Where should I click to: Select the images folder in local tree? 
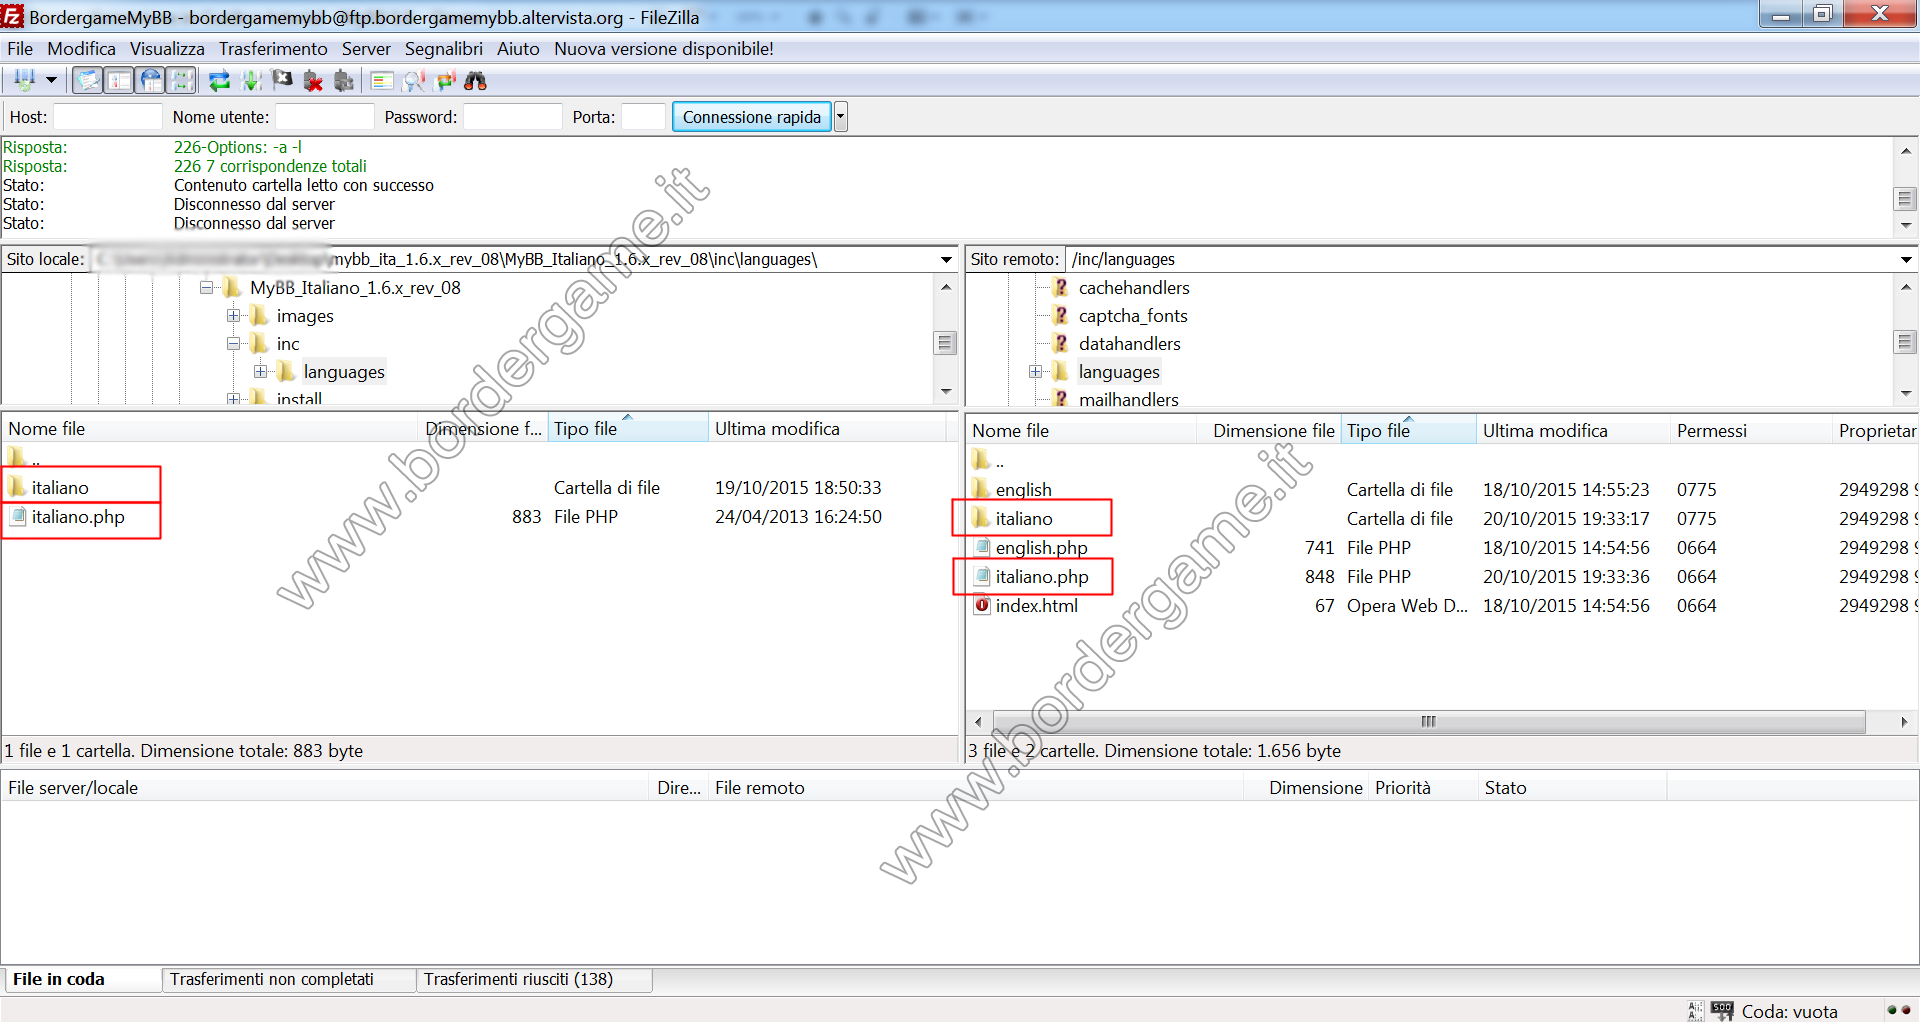305,316
